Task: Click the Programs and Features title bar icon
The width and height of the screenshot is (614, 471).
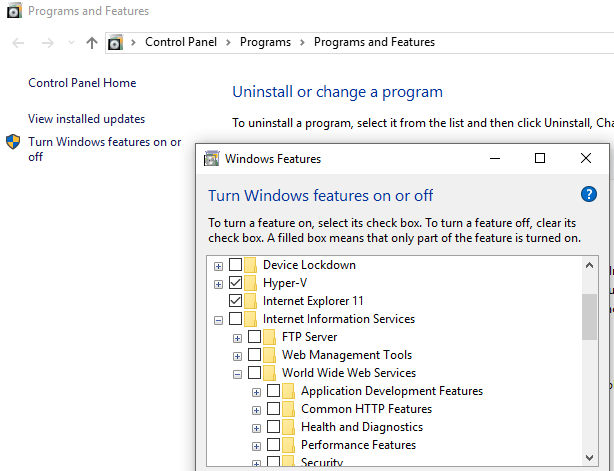Action: (x=14, y=11)
